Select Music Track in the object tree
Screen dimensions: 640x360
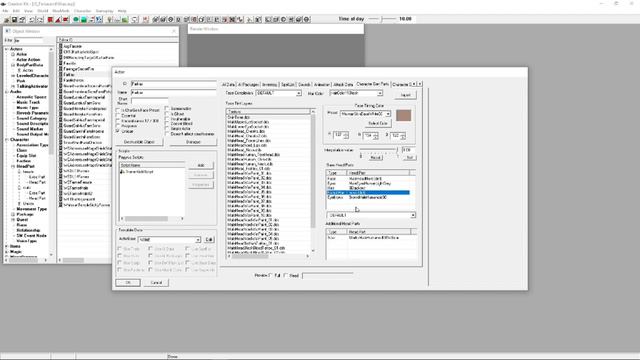coord(28,102)
